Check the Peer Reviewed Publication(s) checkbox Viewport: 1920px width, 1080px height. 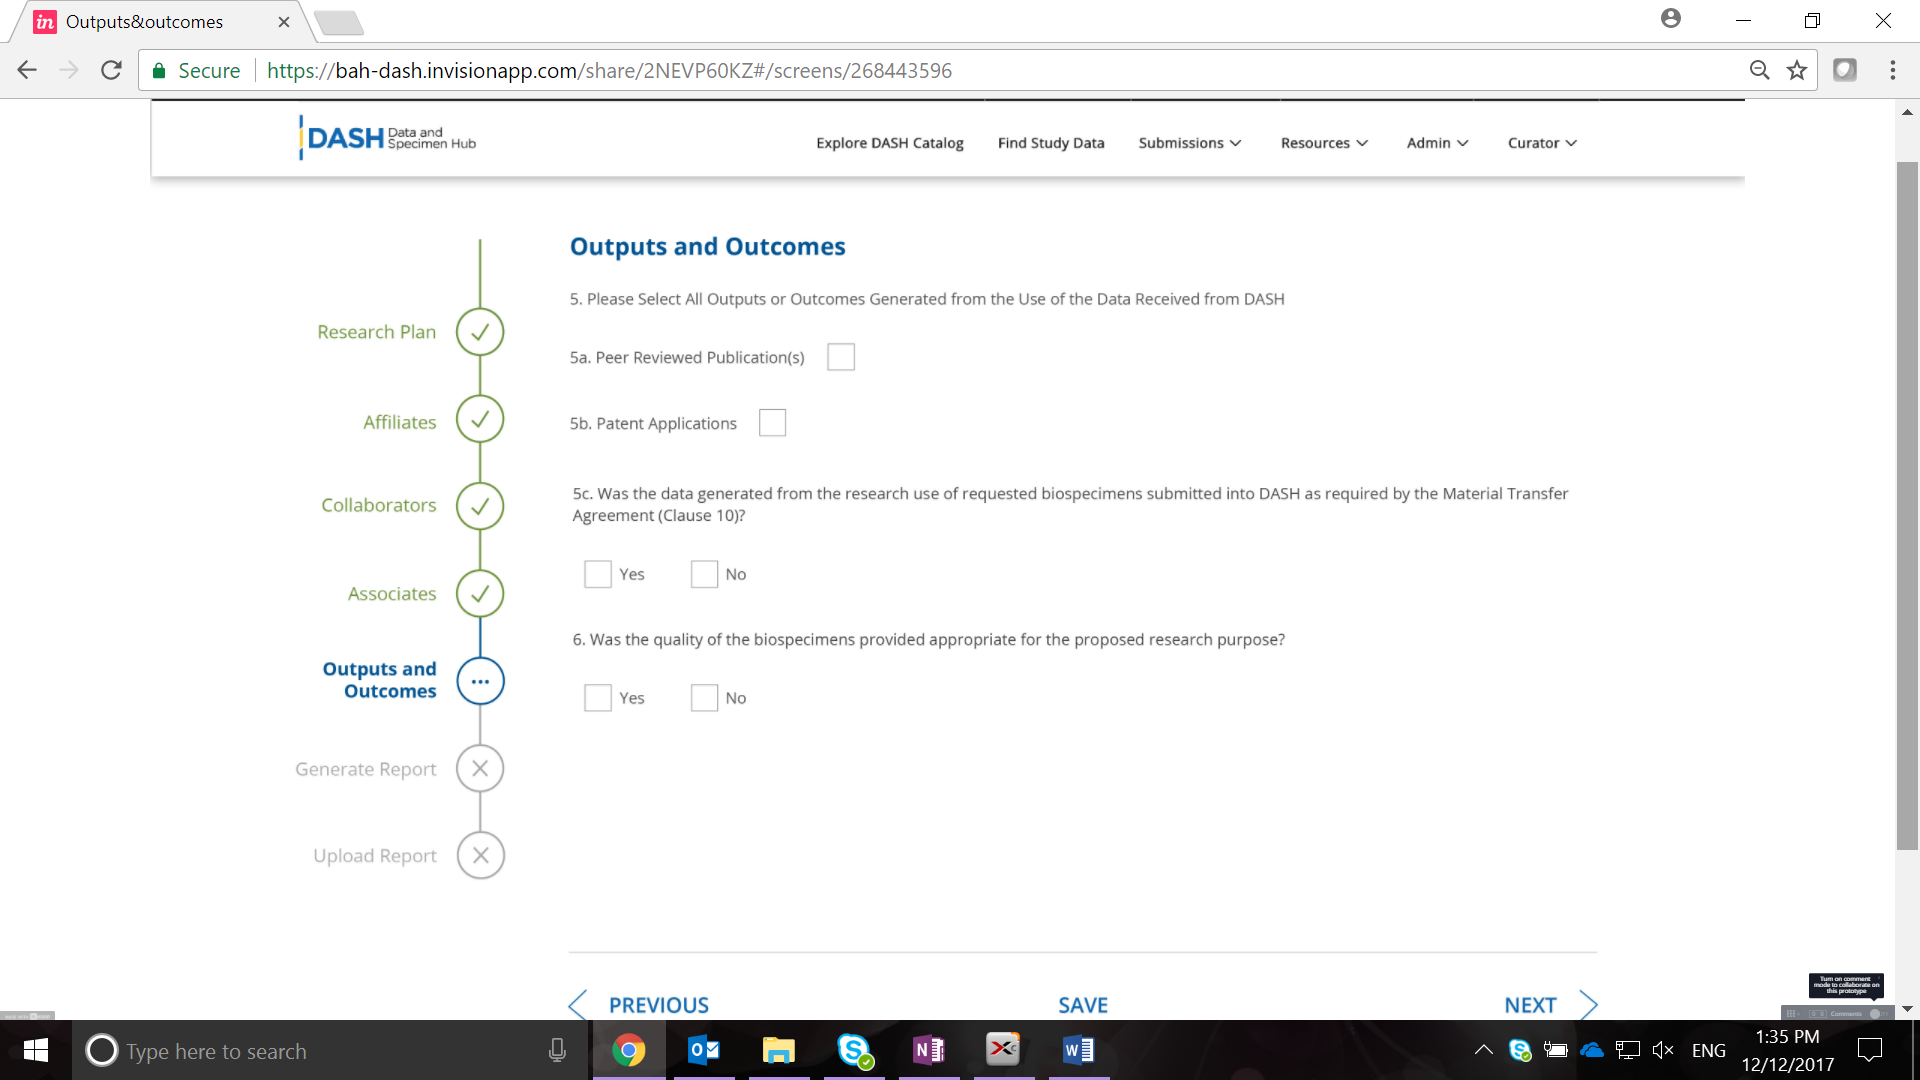(841, 357)
